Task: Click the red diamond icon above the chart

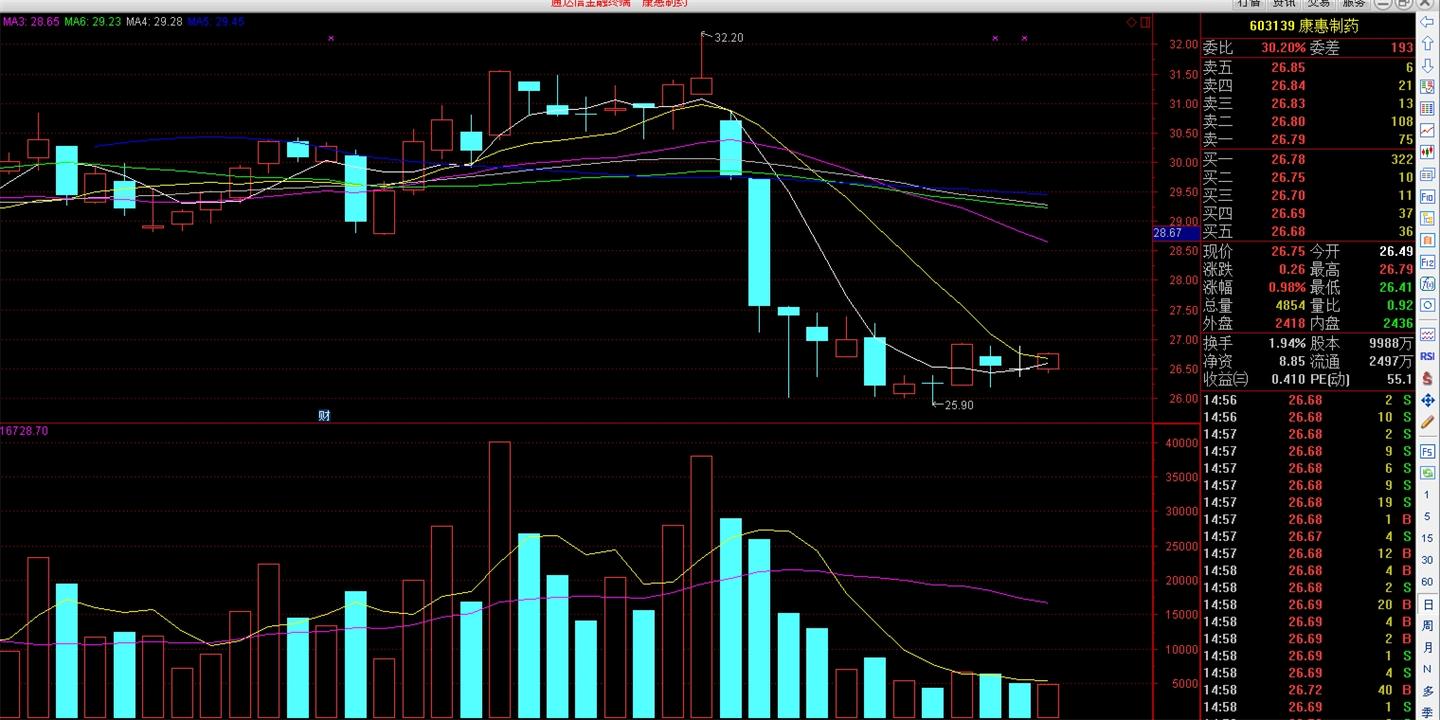Action: (1131, 22)
